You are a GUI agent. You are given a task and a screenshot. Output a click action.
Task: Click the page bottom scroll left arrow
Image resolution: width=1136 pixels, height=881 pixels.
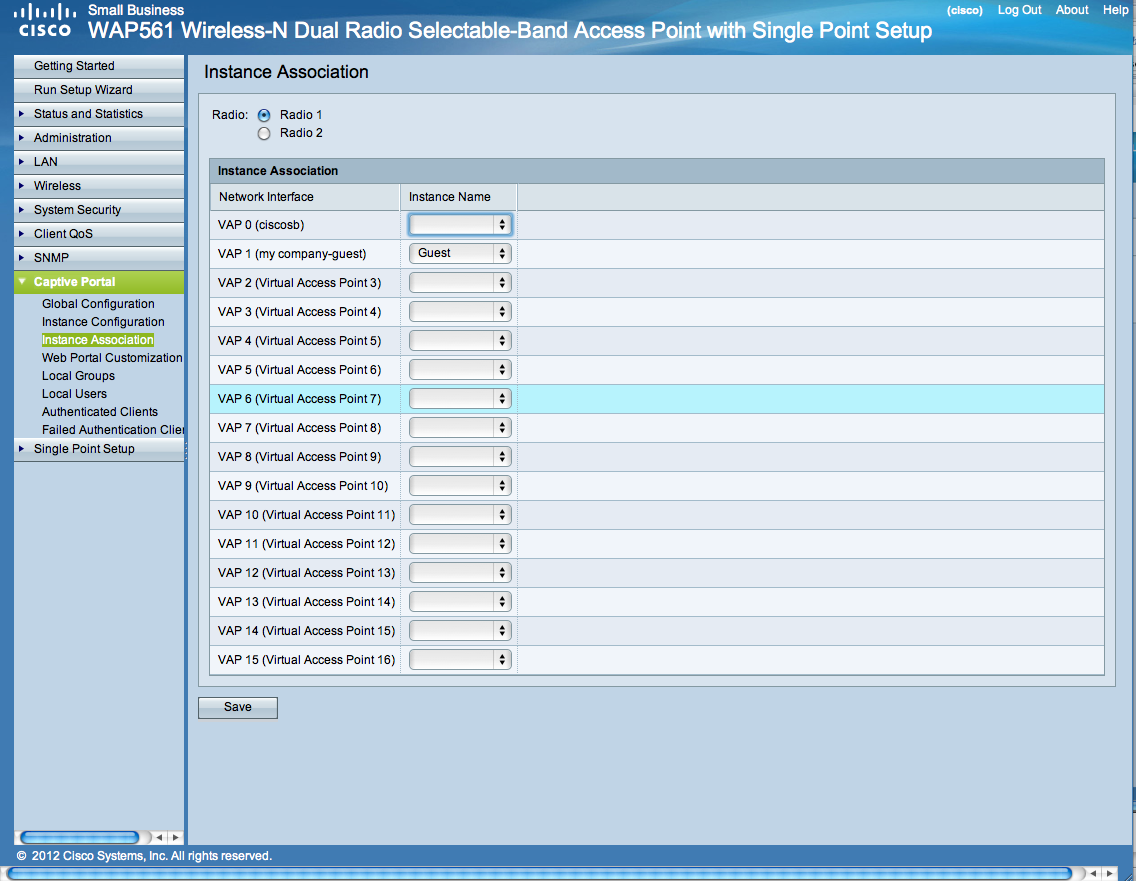[x=1093, y=874]
